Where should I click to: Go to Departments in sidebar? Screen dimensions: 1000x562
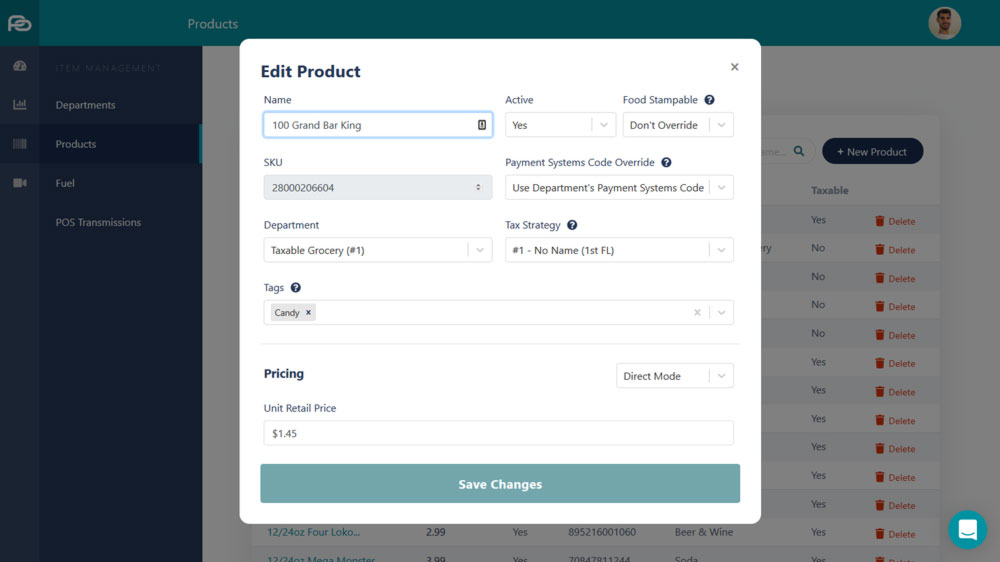[x=85, y=105]
